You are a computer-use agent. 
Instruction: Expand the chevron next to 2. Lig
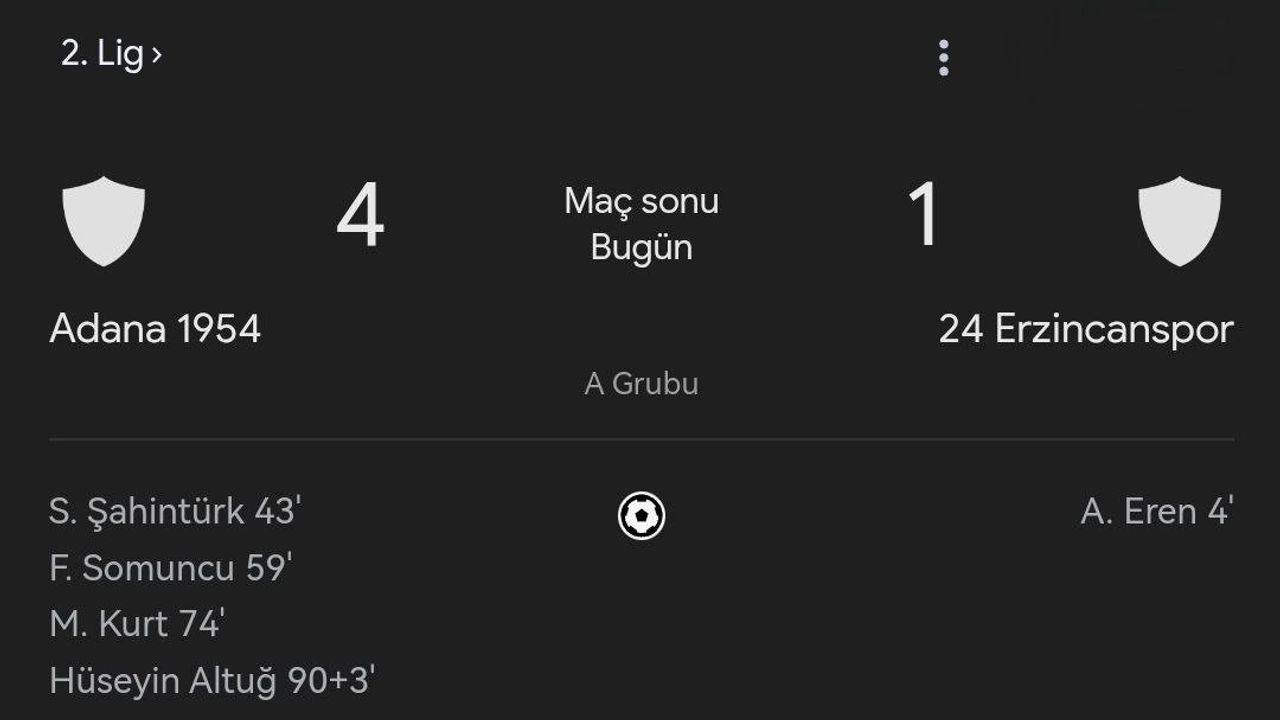(x=156, y=55)
